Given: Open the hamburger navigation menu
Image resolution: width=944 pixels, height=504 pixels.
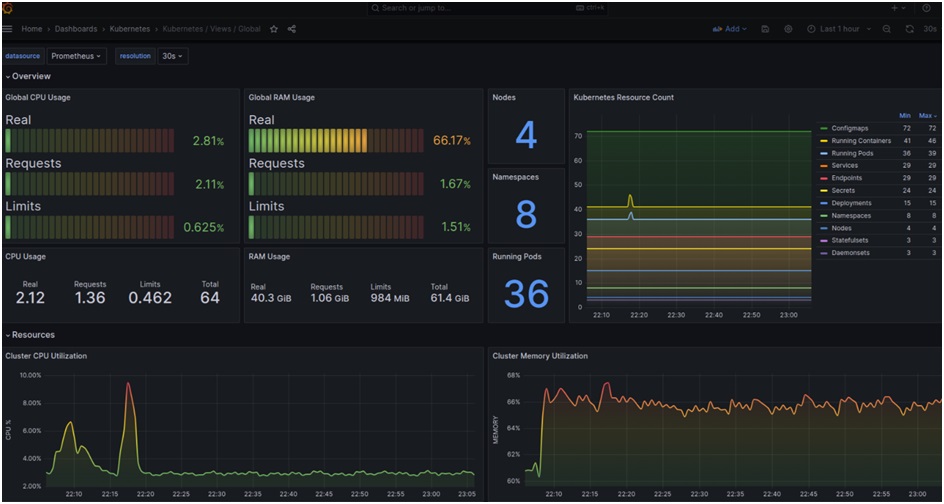Looking at the screenshot, I should (x=8, y=29).
